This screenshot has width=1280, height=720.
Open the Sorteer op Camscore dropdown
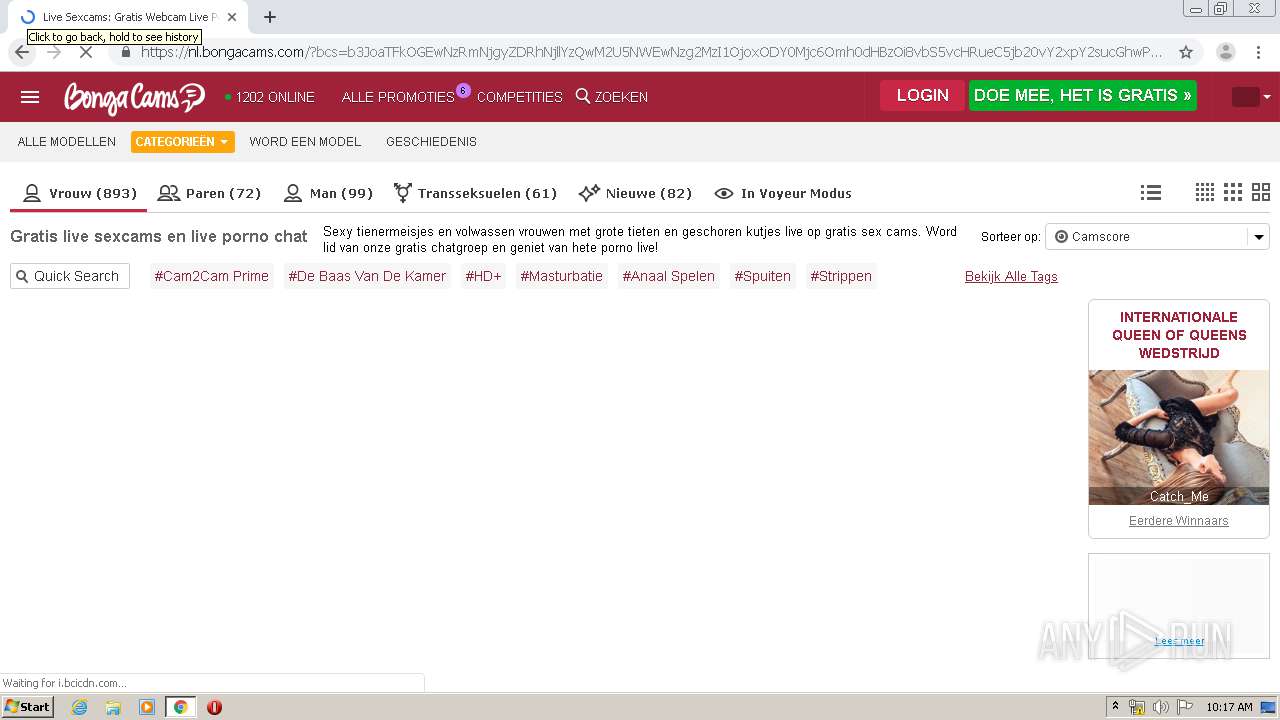tap(1157, 237)
